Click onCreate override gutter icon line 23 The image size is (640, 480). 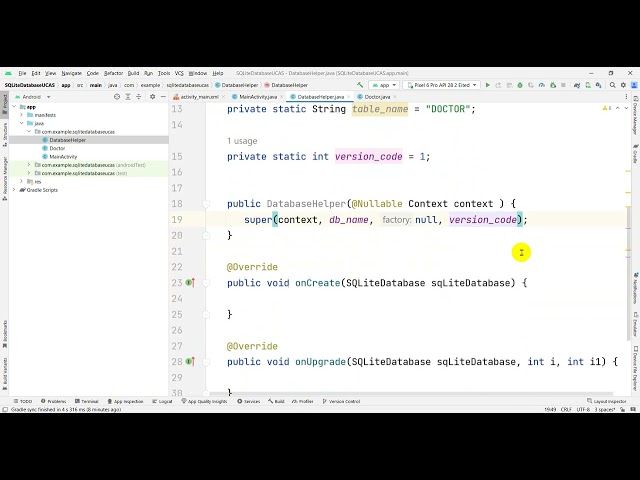click(x=190, y=282)
